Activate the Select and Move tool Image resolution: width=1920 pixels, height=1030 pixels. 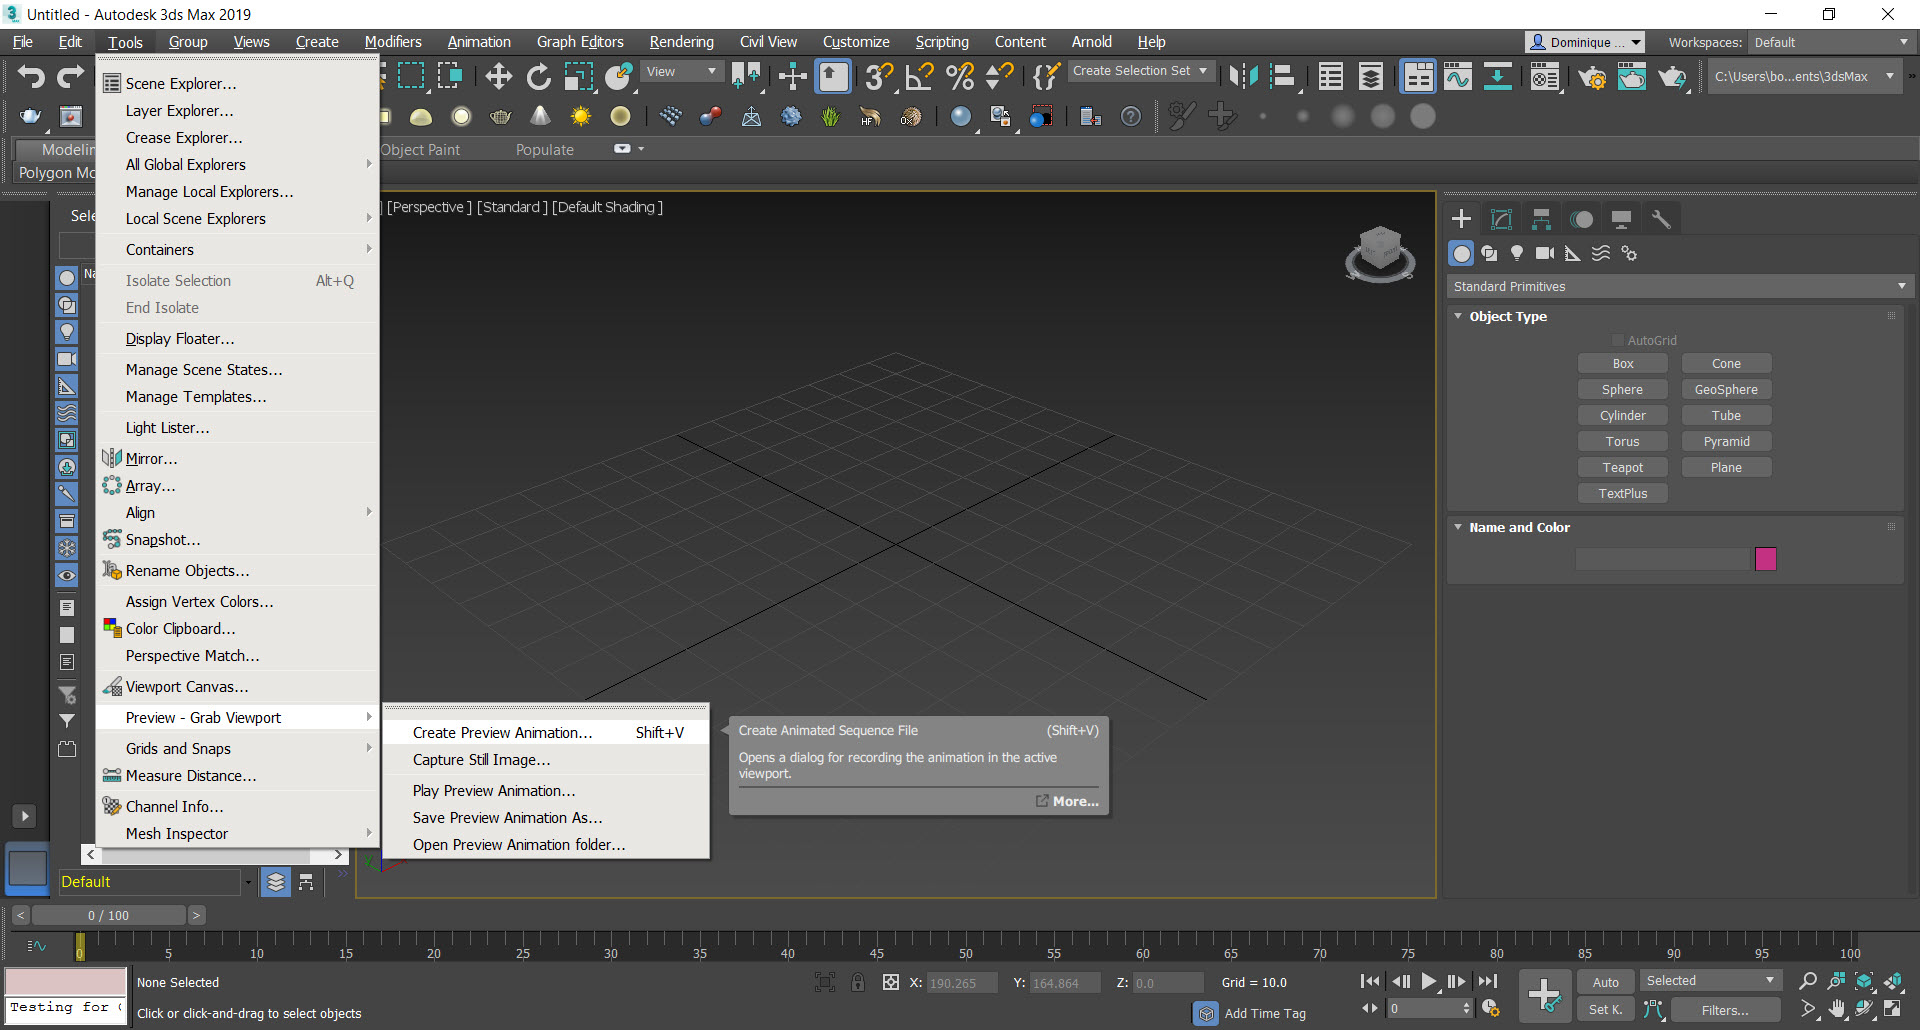tap(498, 77)
